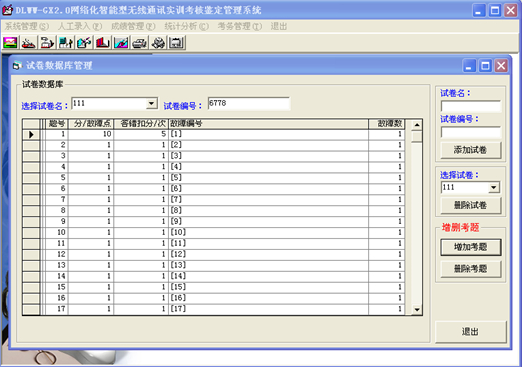This screenshot has width=522, height=367.
Task: Click the gray printer toolbar icon
Action: click(x=140, y=43)
